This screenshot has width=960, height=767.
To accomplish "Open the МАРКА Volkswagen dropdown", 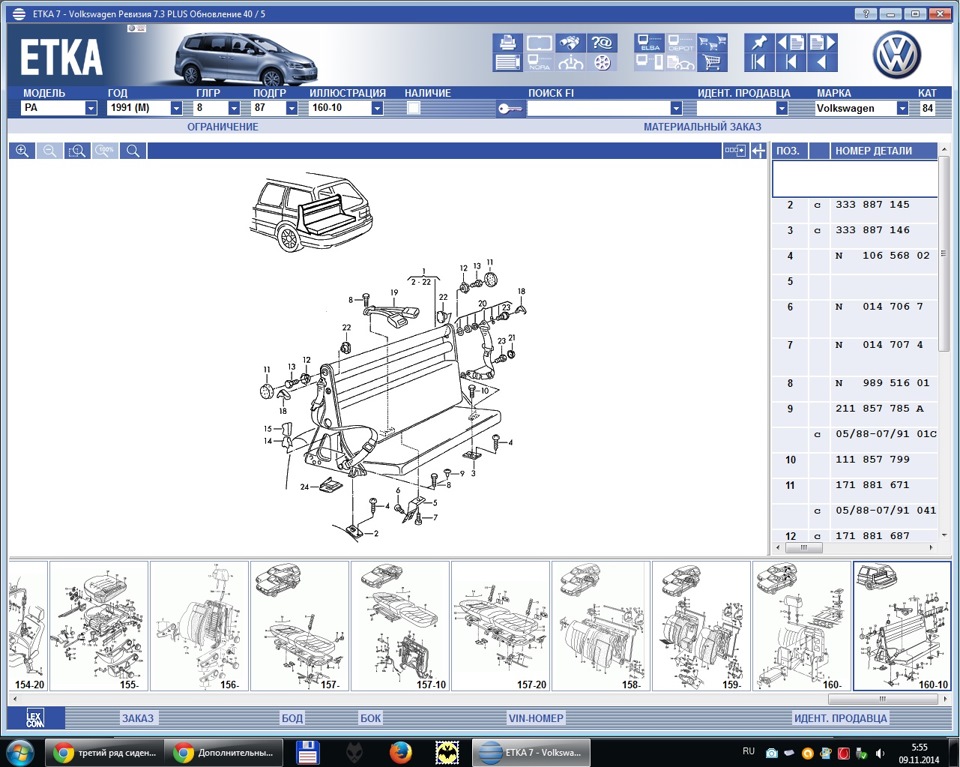I will pos(902,108).
